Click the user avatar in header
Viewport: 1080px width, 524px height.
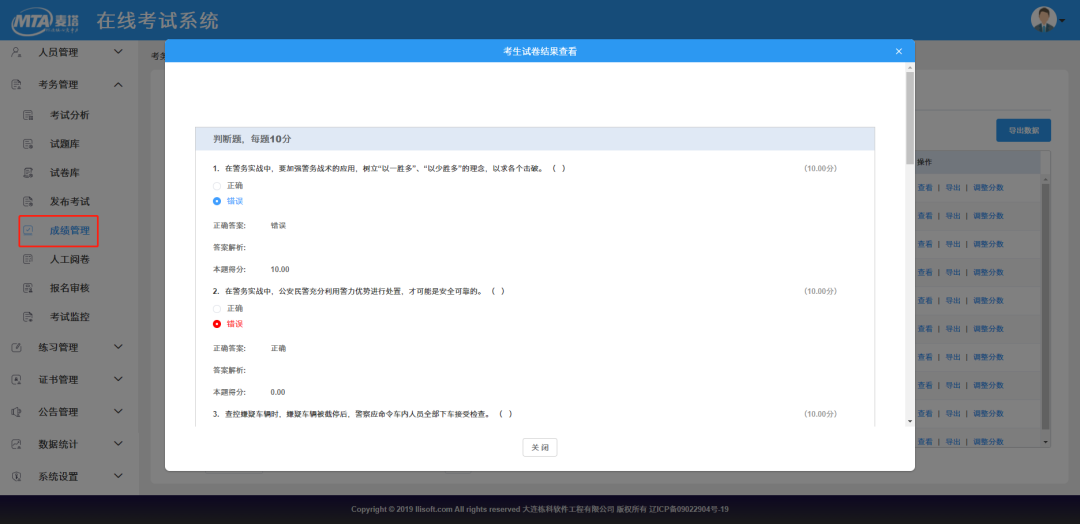pos(1043,18)
